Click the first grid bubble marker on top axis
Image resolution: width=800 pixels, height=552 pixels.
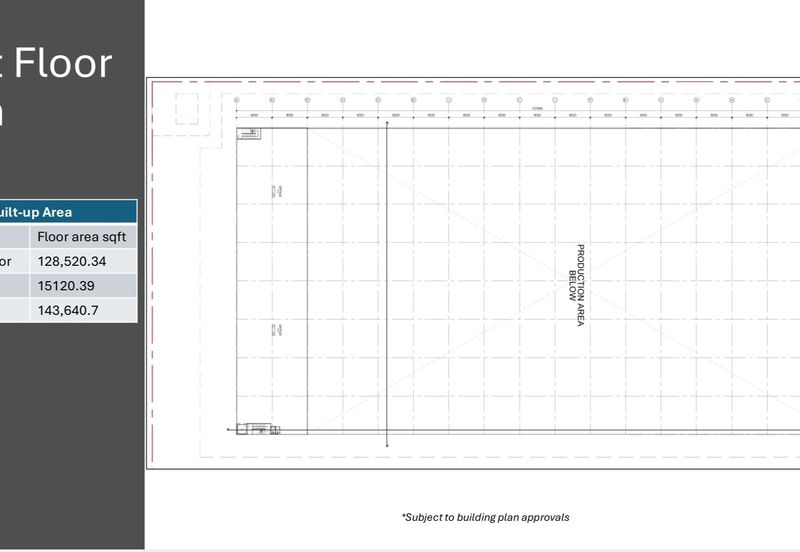236,100
